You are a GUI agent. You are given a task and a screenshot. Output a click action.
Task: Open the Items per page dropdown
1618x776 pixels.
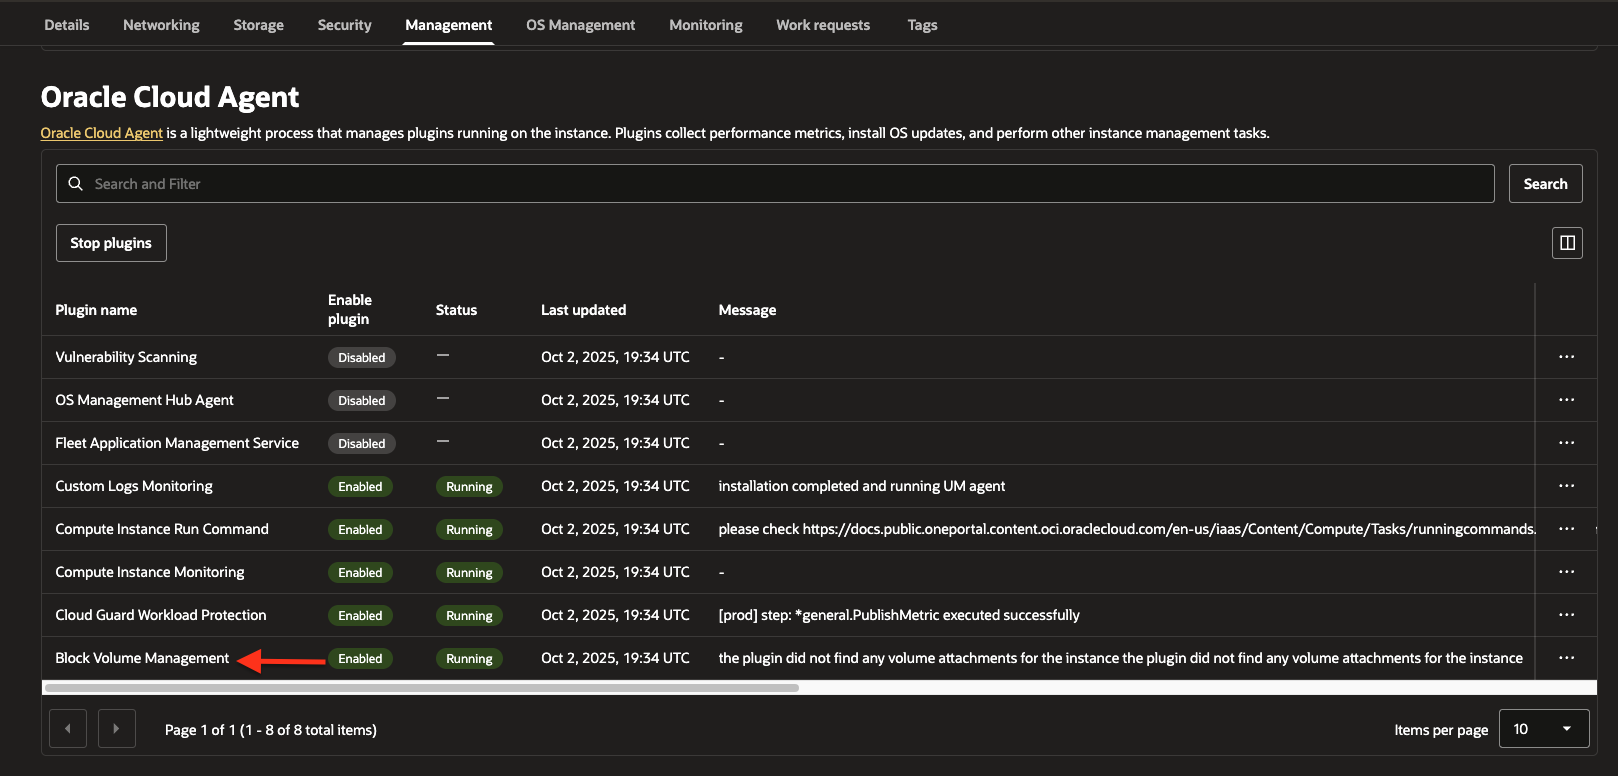click(x=1543, y=729)
